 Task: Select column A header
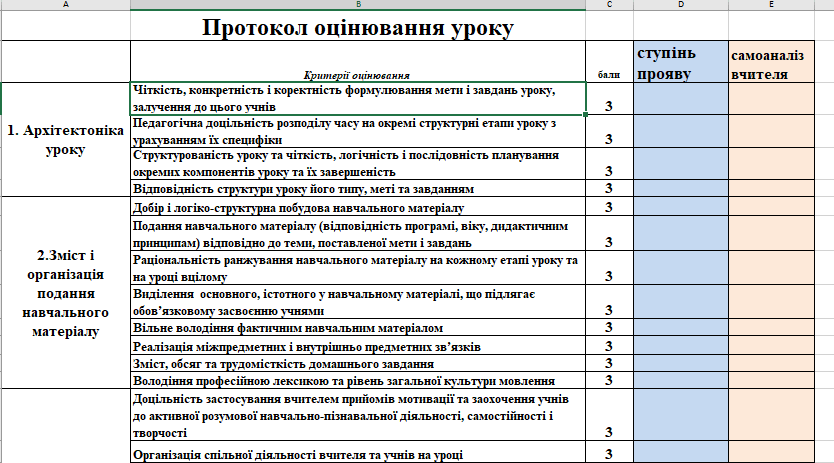[65, 4]
